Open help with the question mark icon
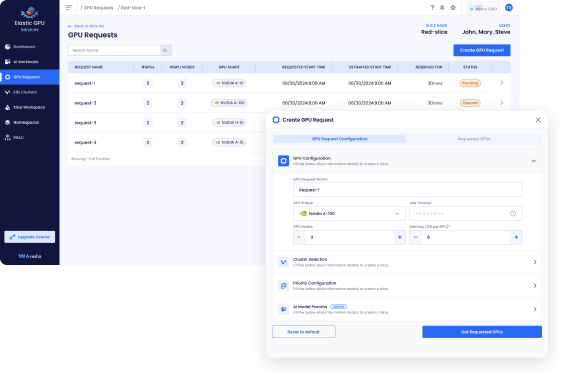This screenshot has height=381, width=567. (x=432, y=8)
